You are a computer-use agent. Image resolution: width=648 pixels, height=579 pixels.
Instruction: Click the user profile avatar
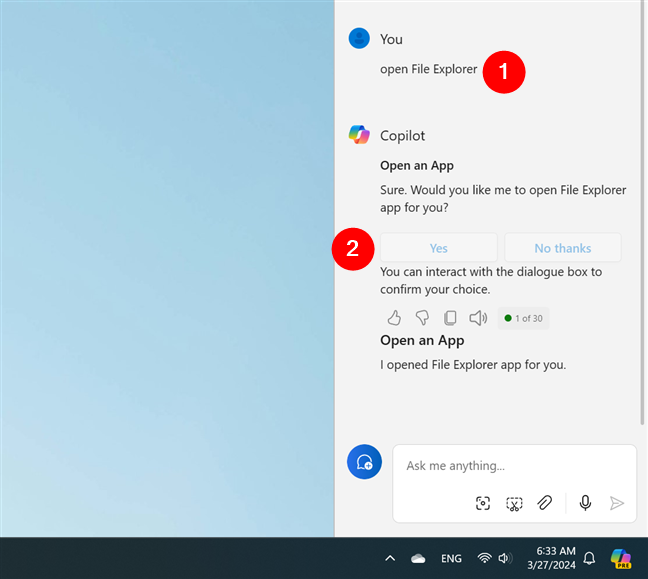[x=359, y=38]
